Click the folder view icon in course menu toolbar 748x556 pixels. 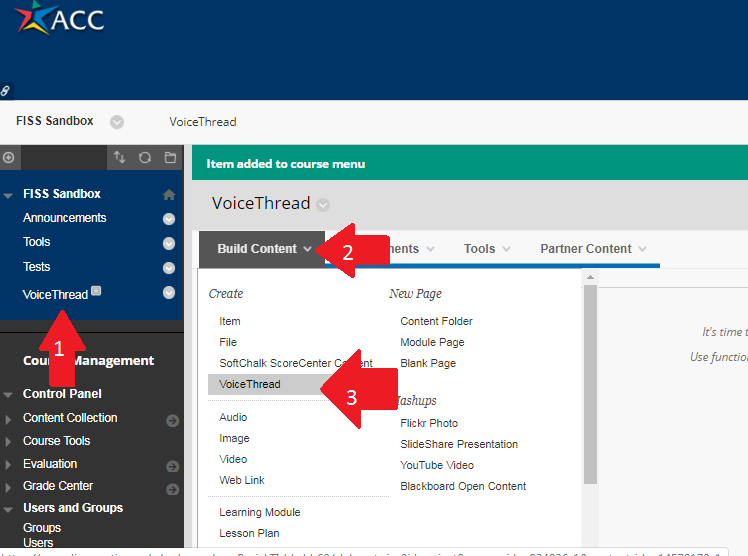click(170, 157)
